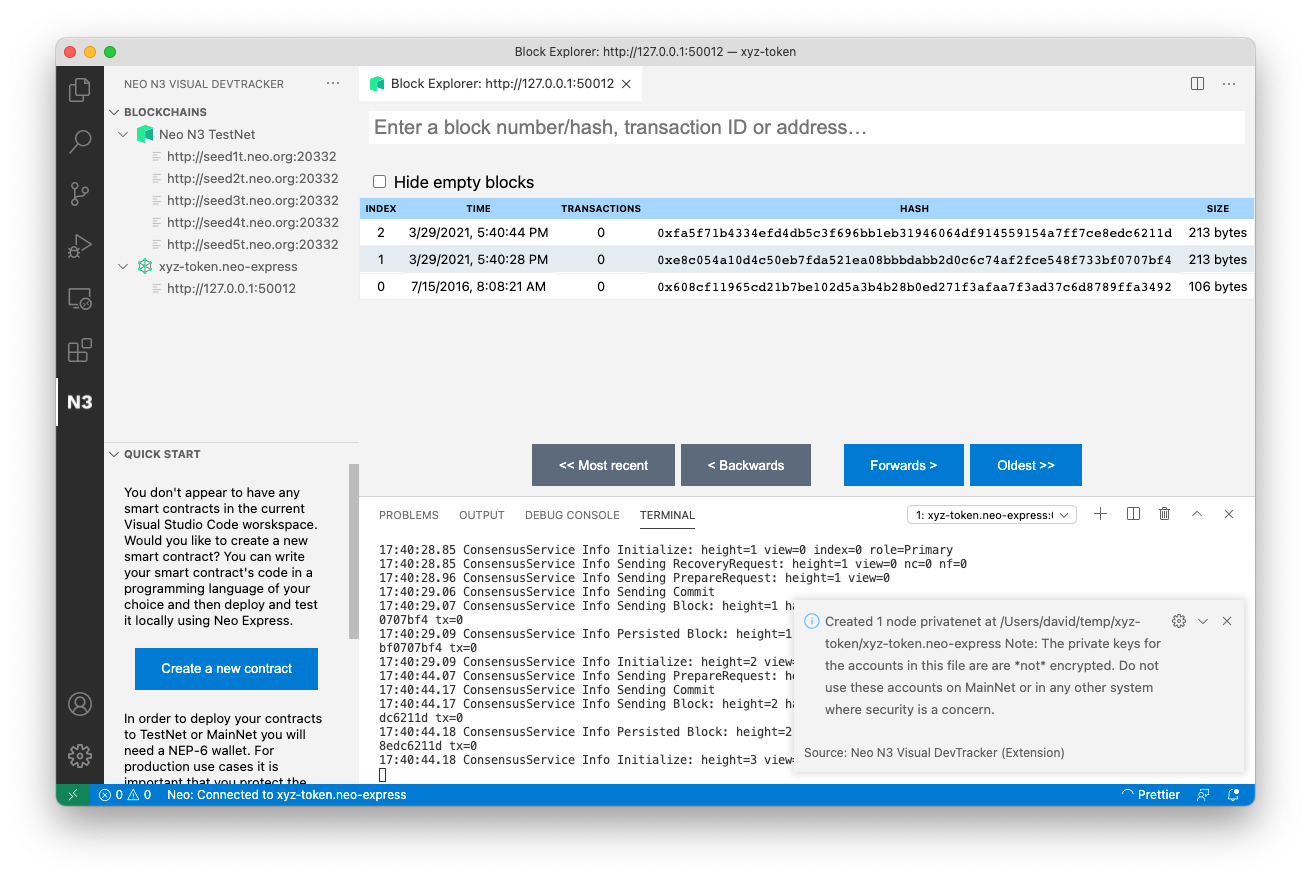Open the Manage gear in activity bar
The height and width of the screenshot is (880, 1311).
pos(80,756)
